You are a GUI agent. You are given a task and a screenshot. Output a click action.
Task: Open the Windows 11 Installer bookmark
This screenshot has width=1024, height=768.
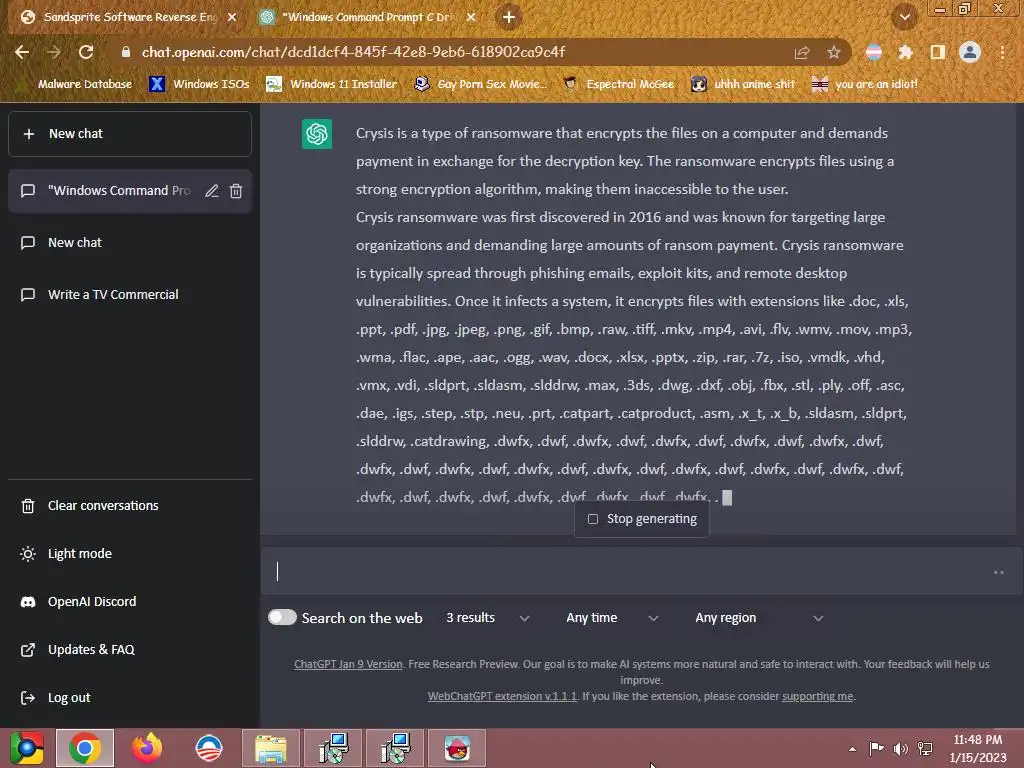[332, 84]
